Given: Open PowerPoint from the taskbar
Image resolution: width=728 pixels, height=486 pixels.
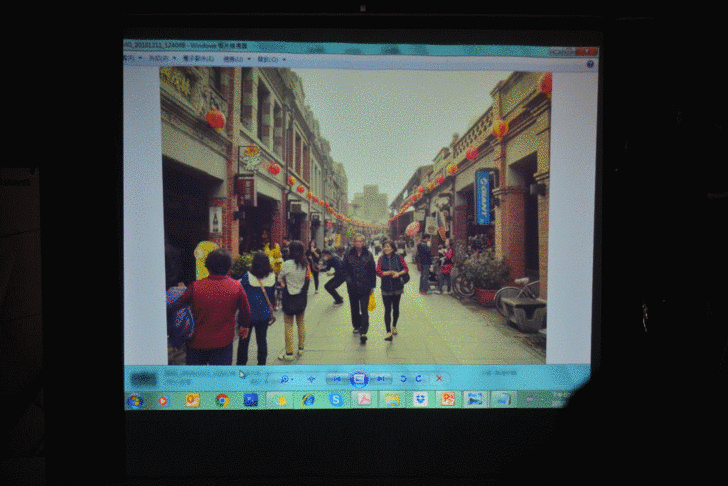Looking at the screenshot, I should click(x=447, y=399).
